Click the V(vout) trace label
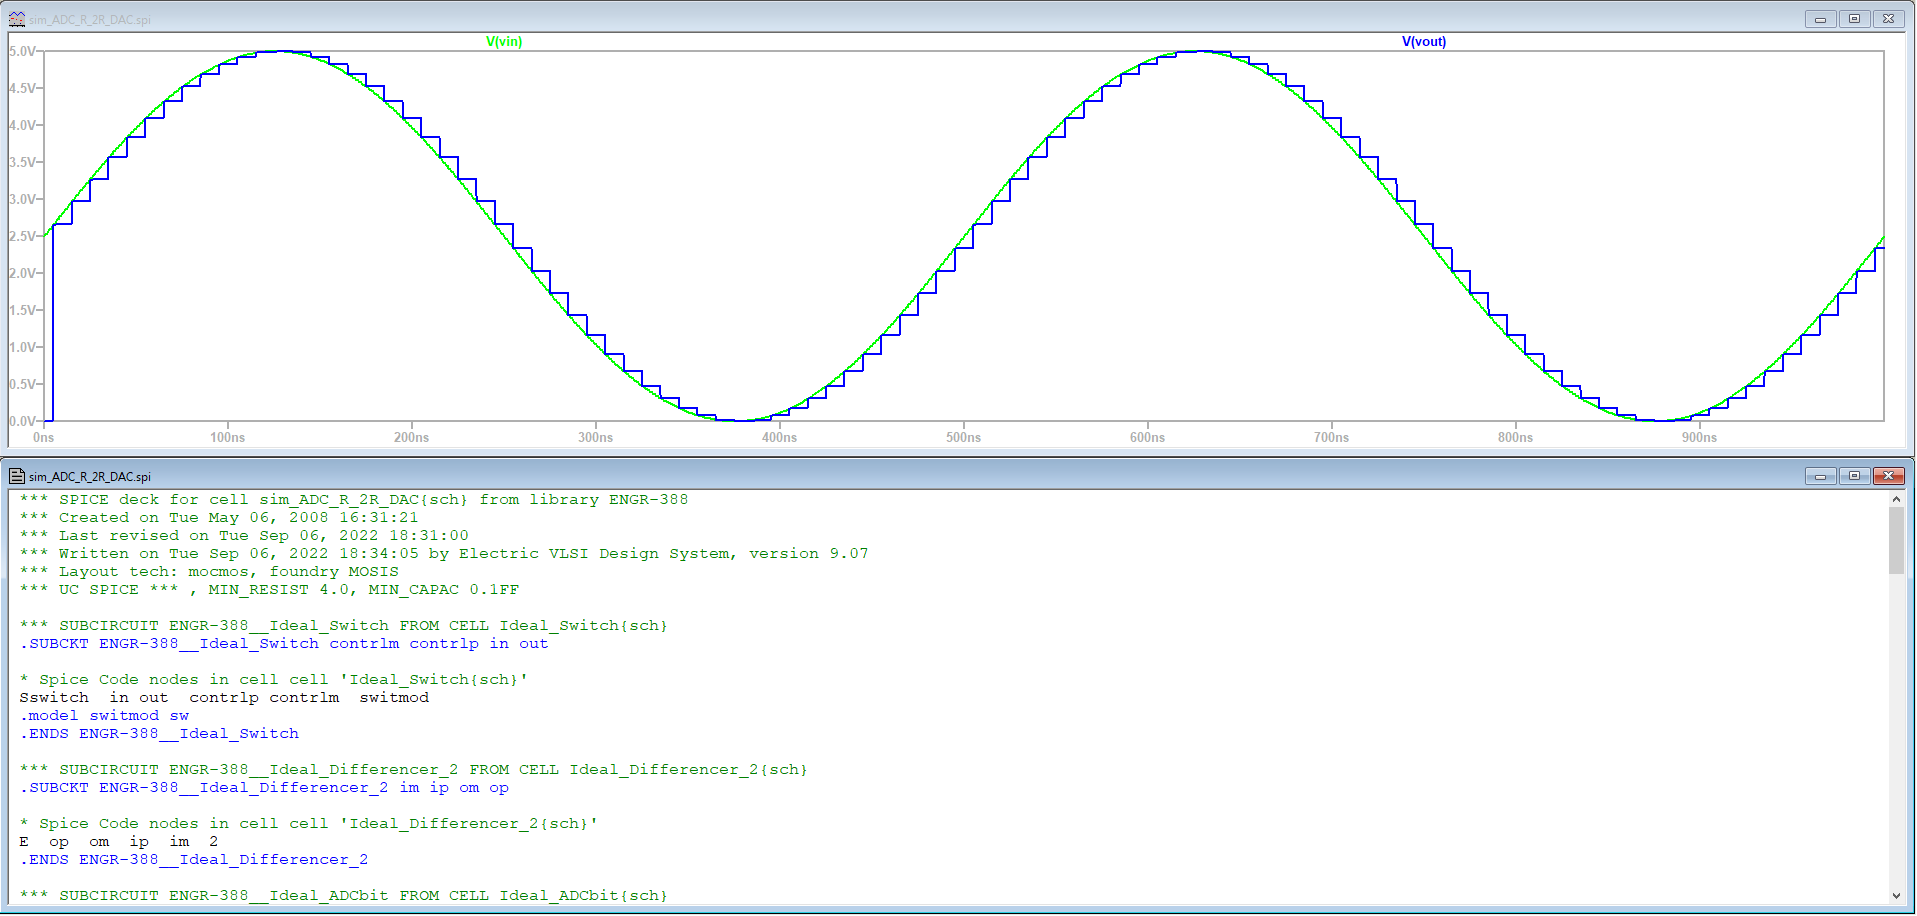 tap(1423, 41)
